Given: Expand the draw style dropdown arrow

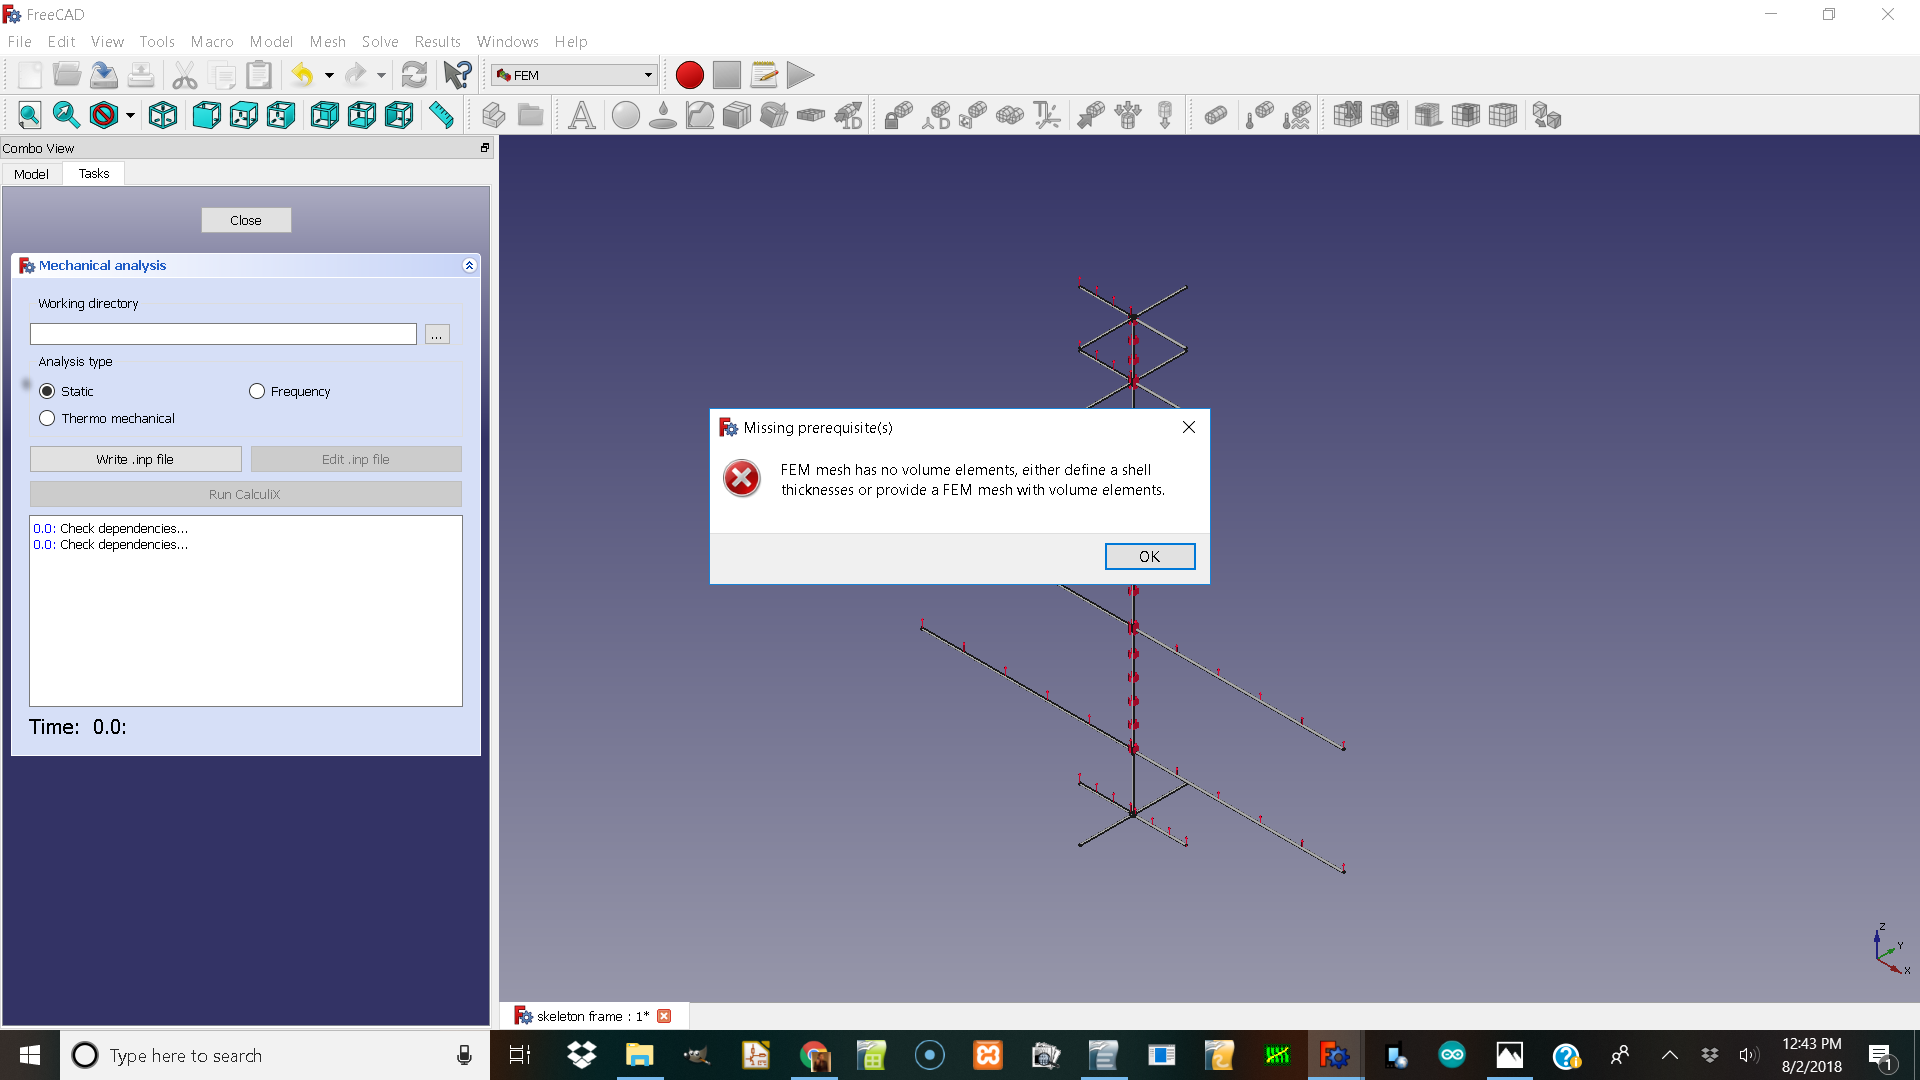Looking at the screenshot, I should click(x=130, y=115).
